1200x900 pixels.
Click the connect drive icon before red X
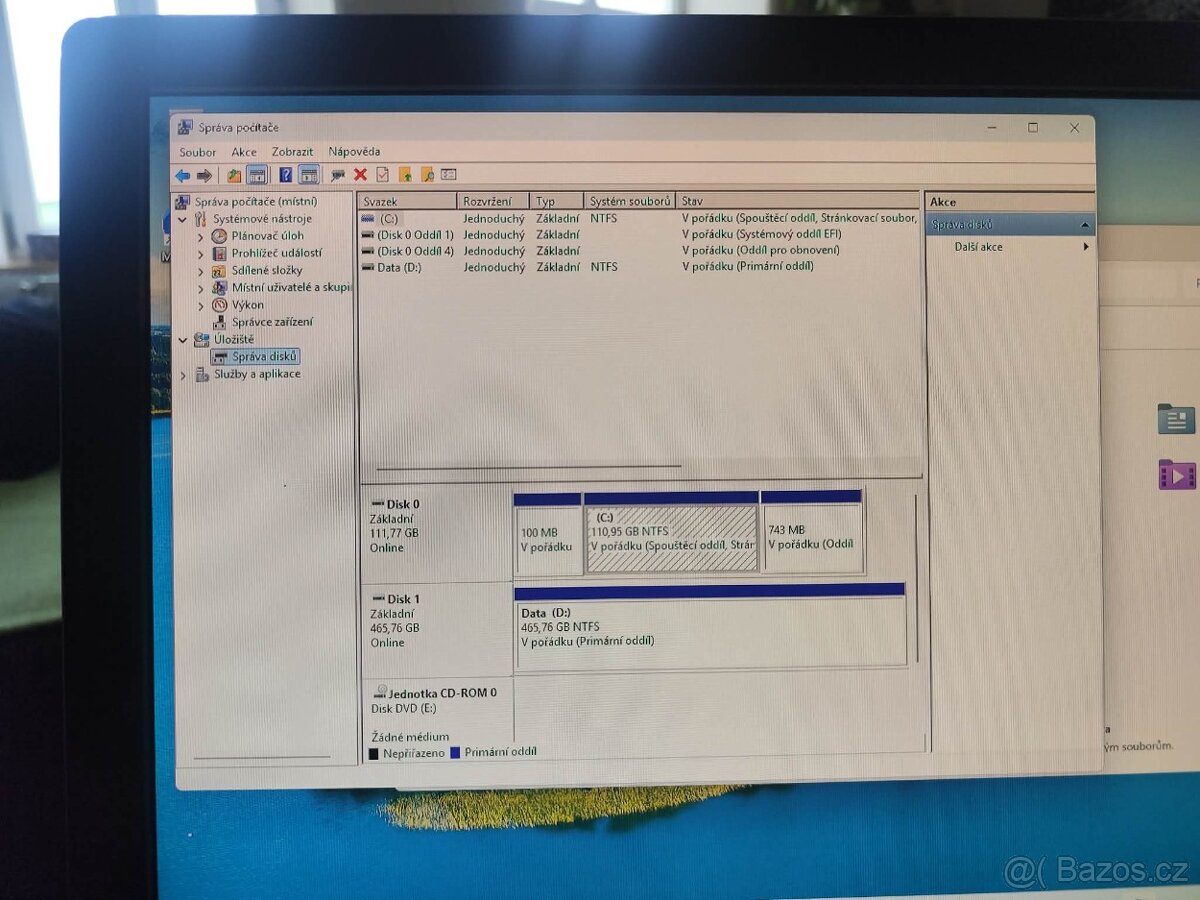pyautogui.click(x=338, y=175)
